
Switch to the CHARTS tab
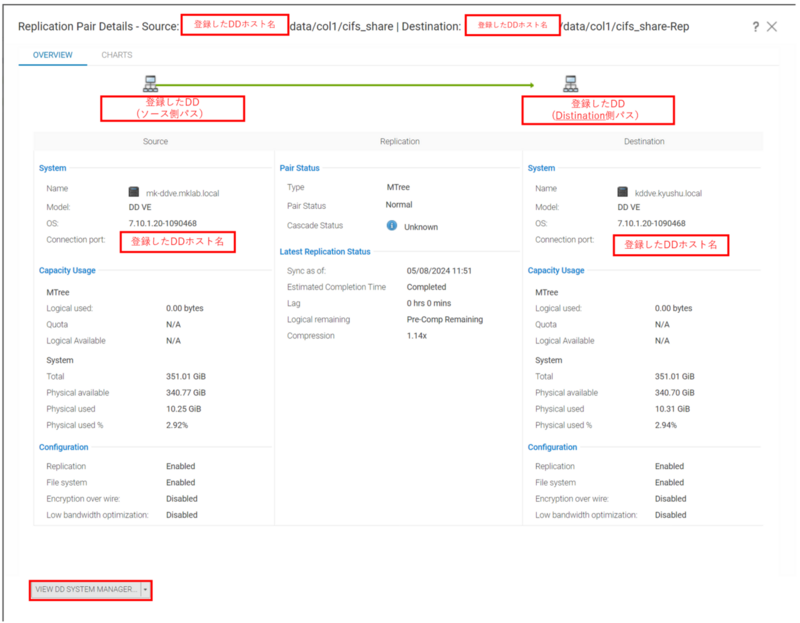tap(115, 55)
